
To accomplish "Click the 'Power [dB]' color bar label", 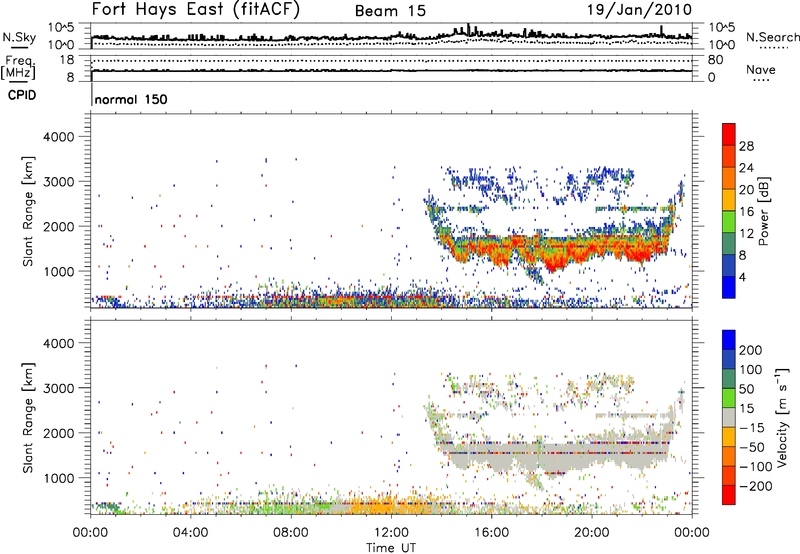I will (763, 211).
